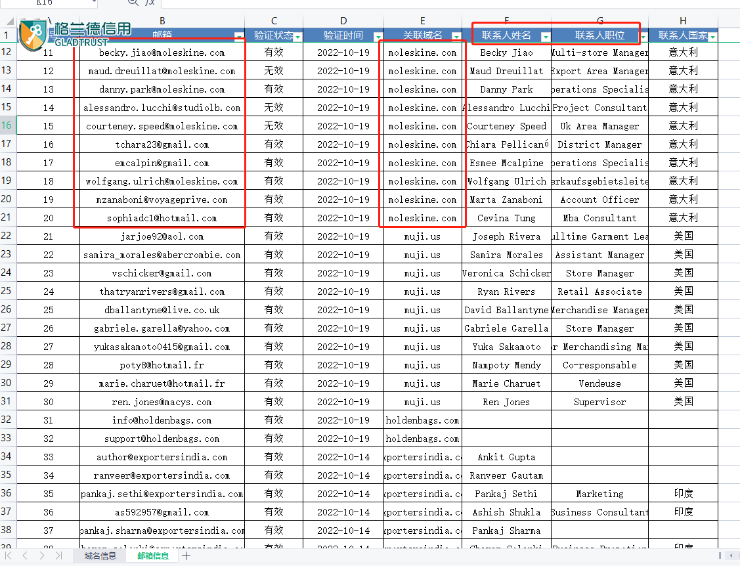Screen dimensions: 740x566
Task: Click the muji.us domain cell for Joseph Rivera
Action: pos(422,237)
